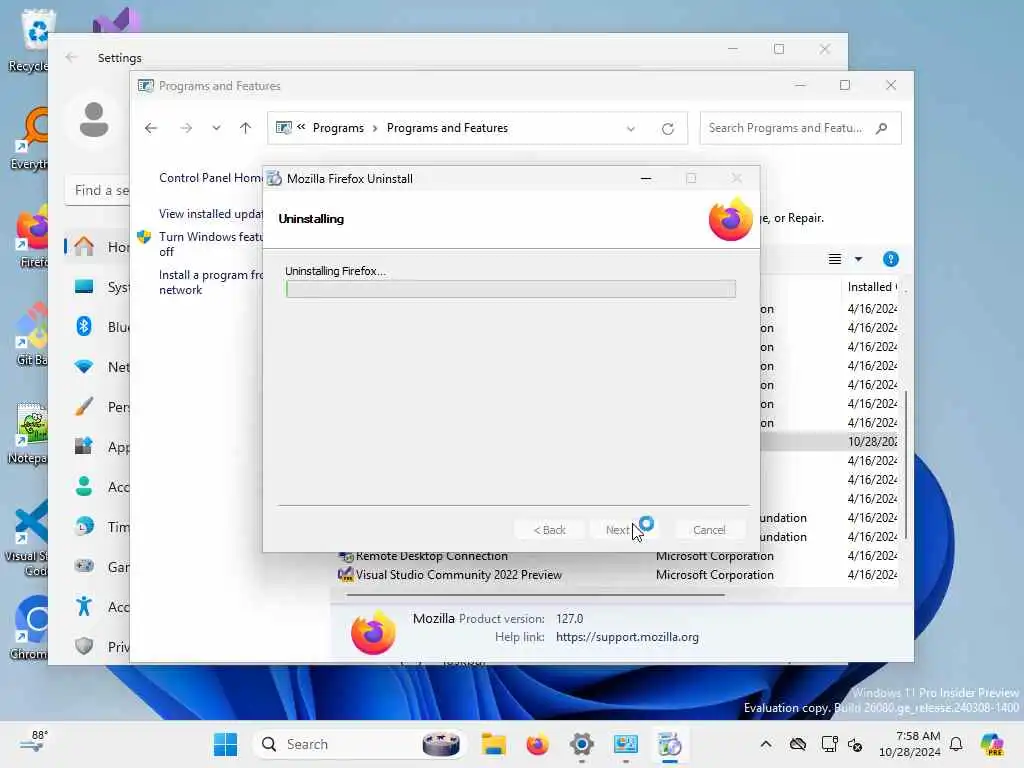Click Programs in the breadcrumb path
Image resolution: width=1024 pixels, height=768 pixels.
point(338,128)
